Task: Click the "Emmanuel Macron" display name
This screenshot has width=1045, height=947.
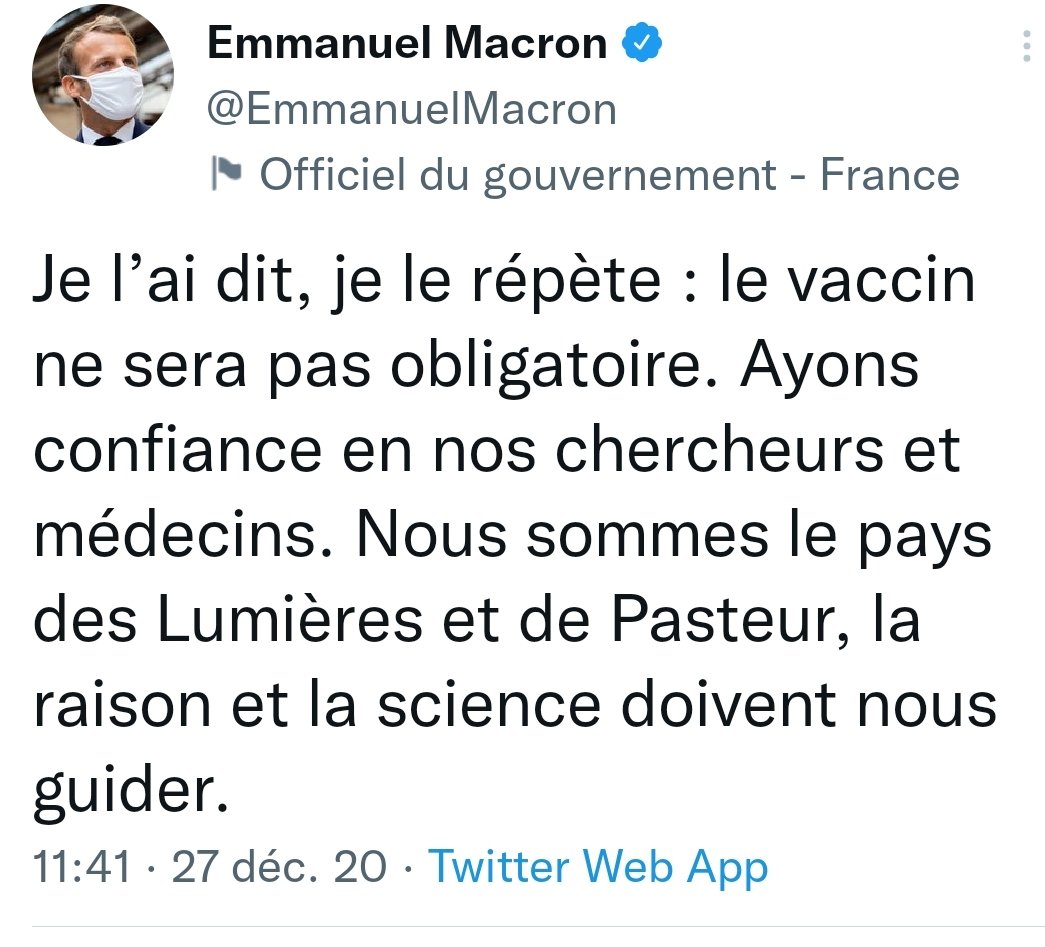Action: (407, 43)
